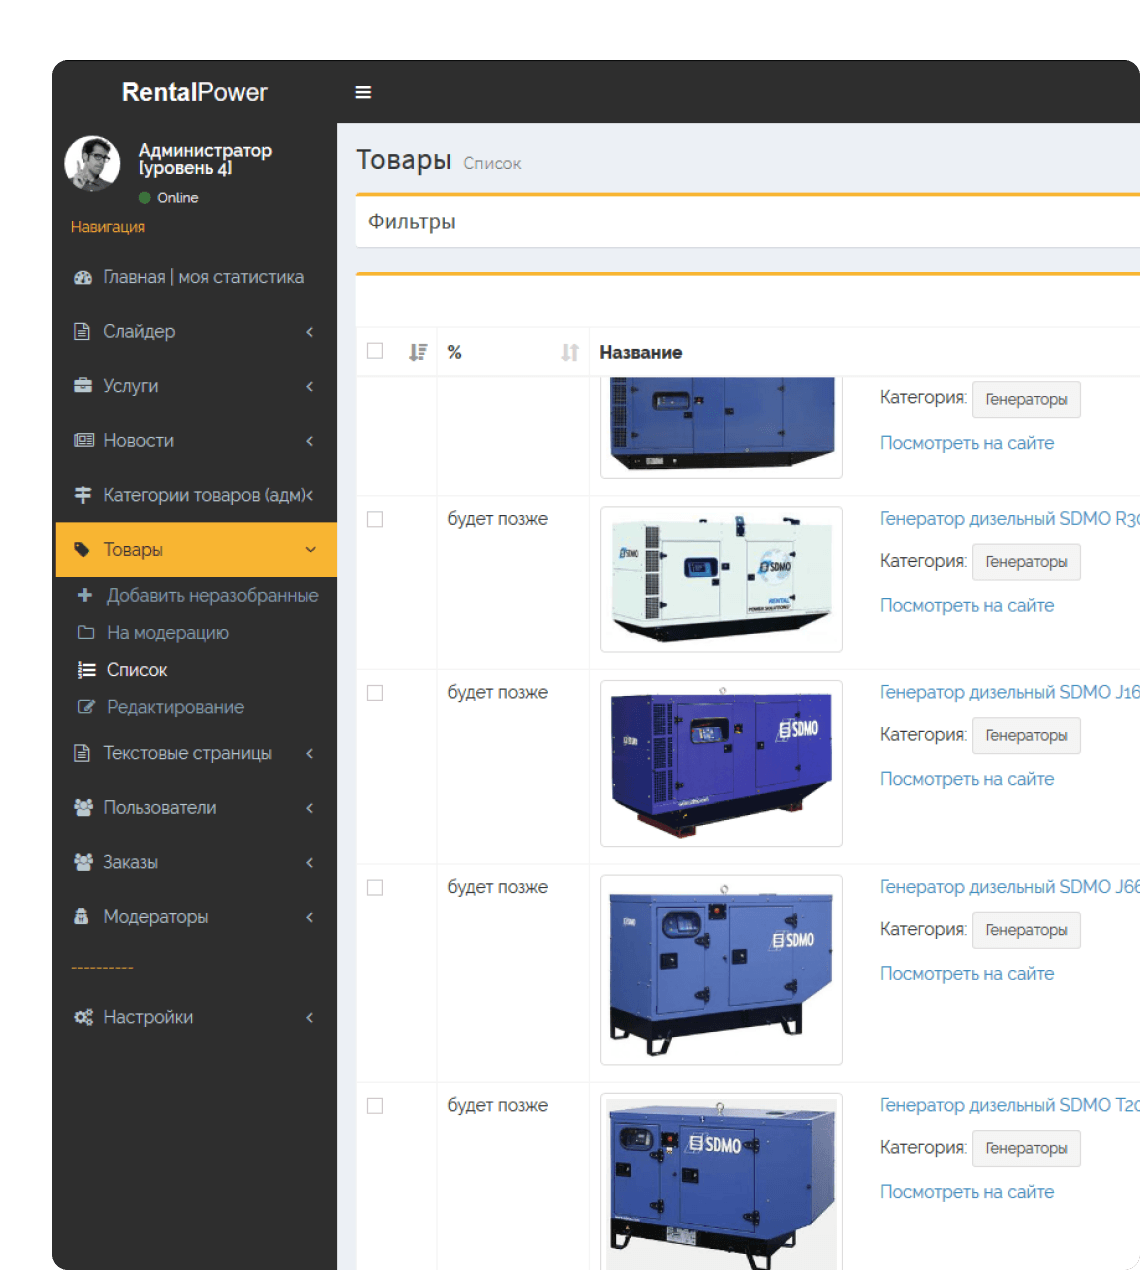Viewport: 1140px width, 1270px height.
Task: Sort by the Название column header
Action: (x=641, y=352)
